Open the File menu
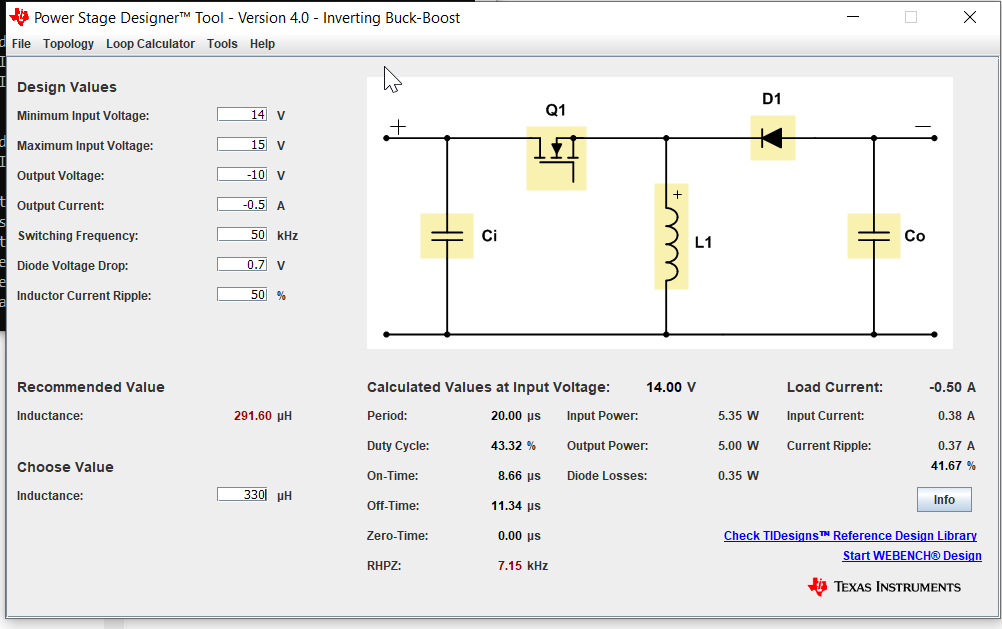The height and width of the screenshot is (629, 1002). 21,43
